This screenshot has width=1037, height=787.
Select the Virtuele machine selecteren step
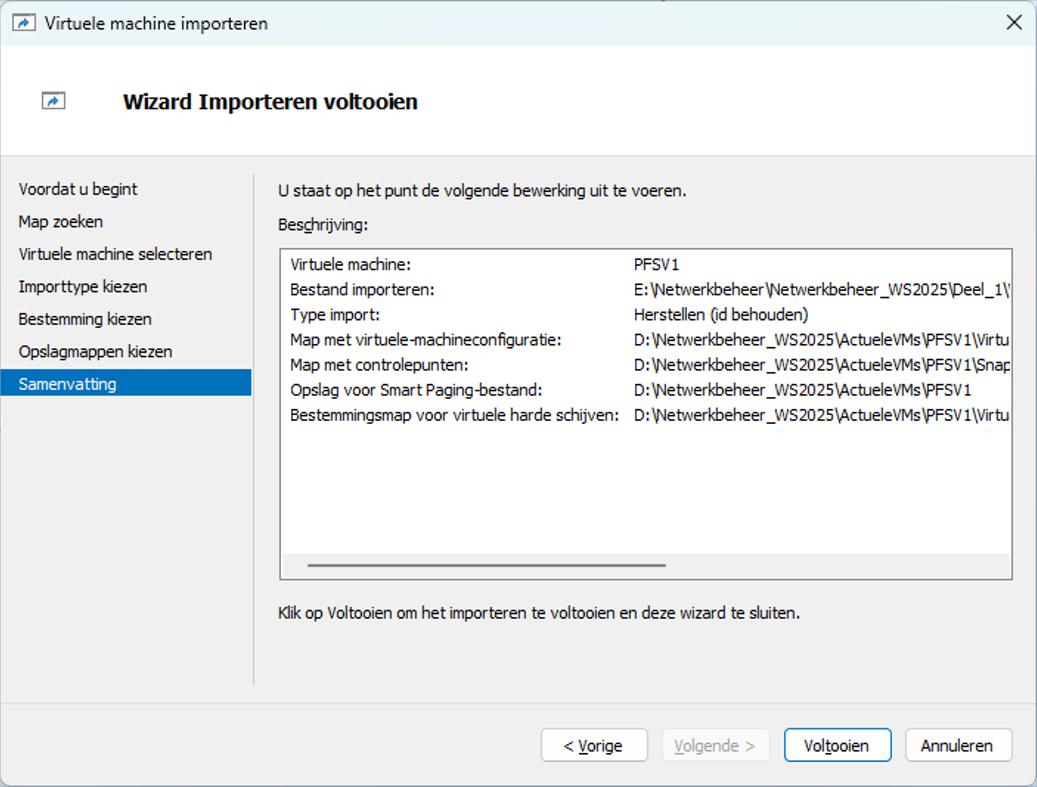pos(115,254)
